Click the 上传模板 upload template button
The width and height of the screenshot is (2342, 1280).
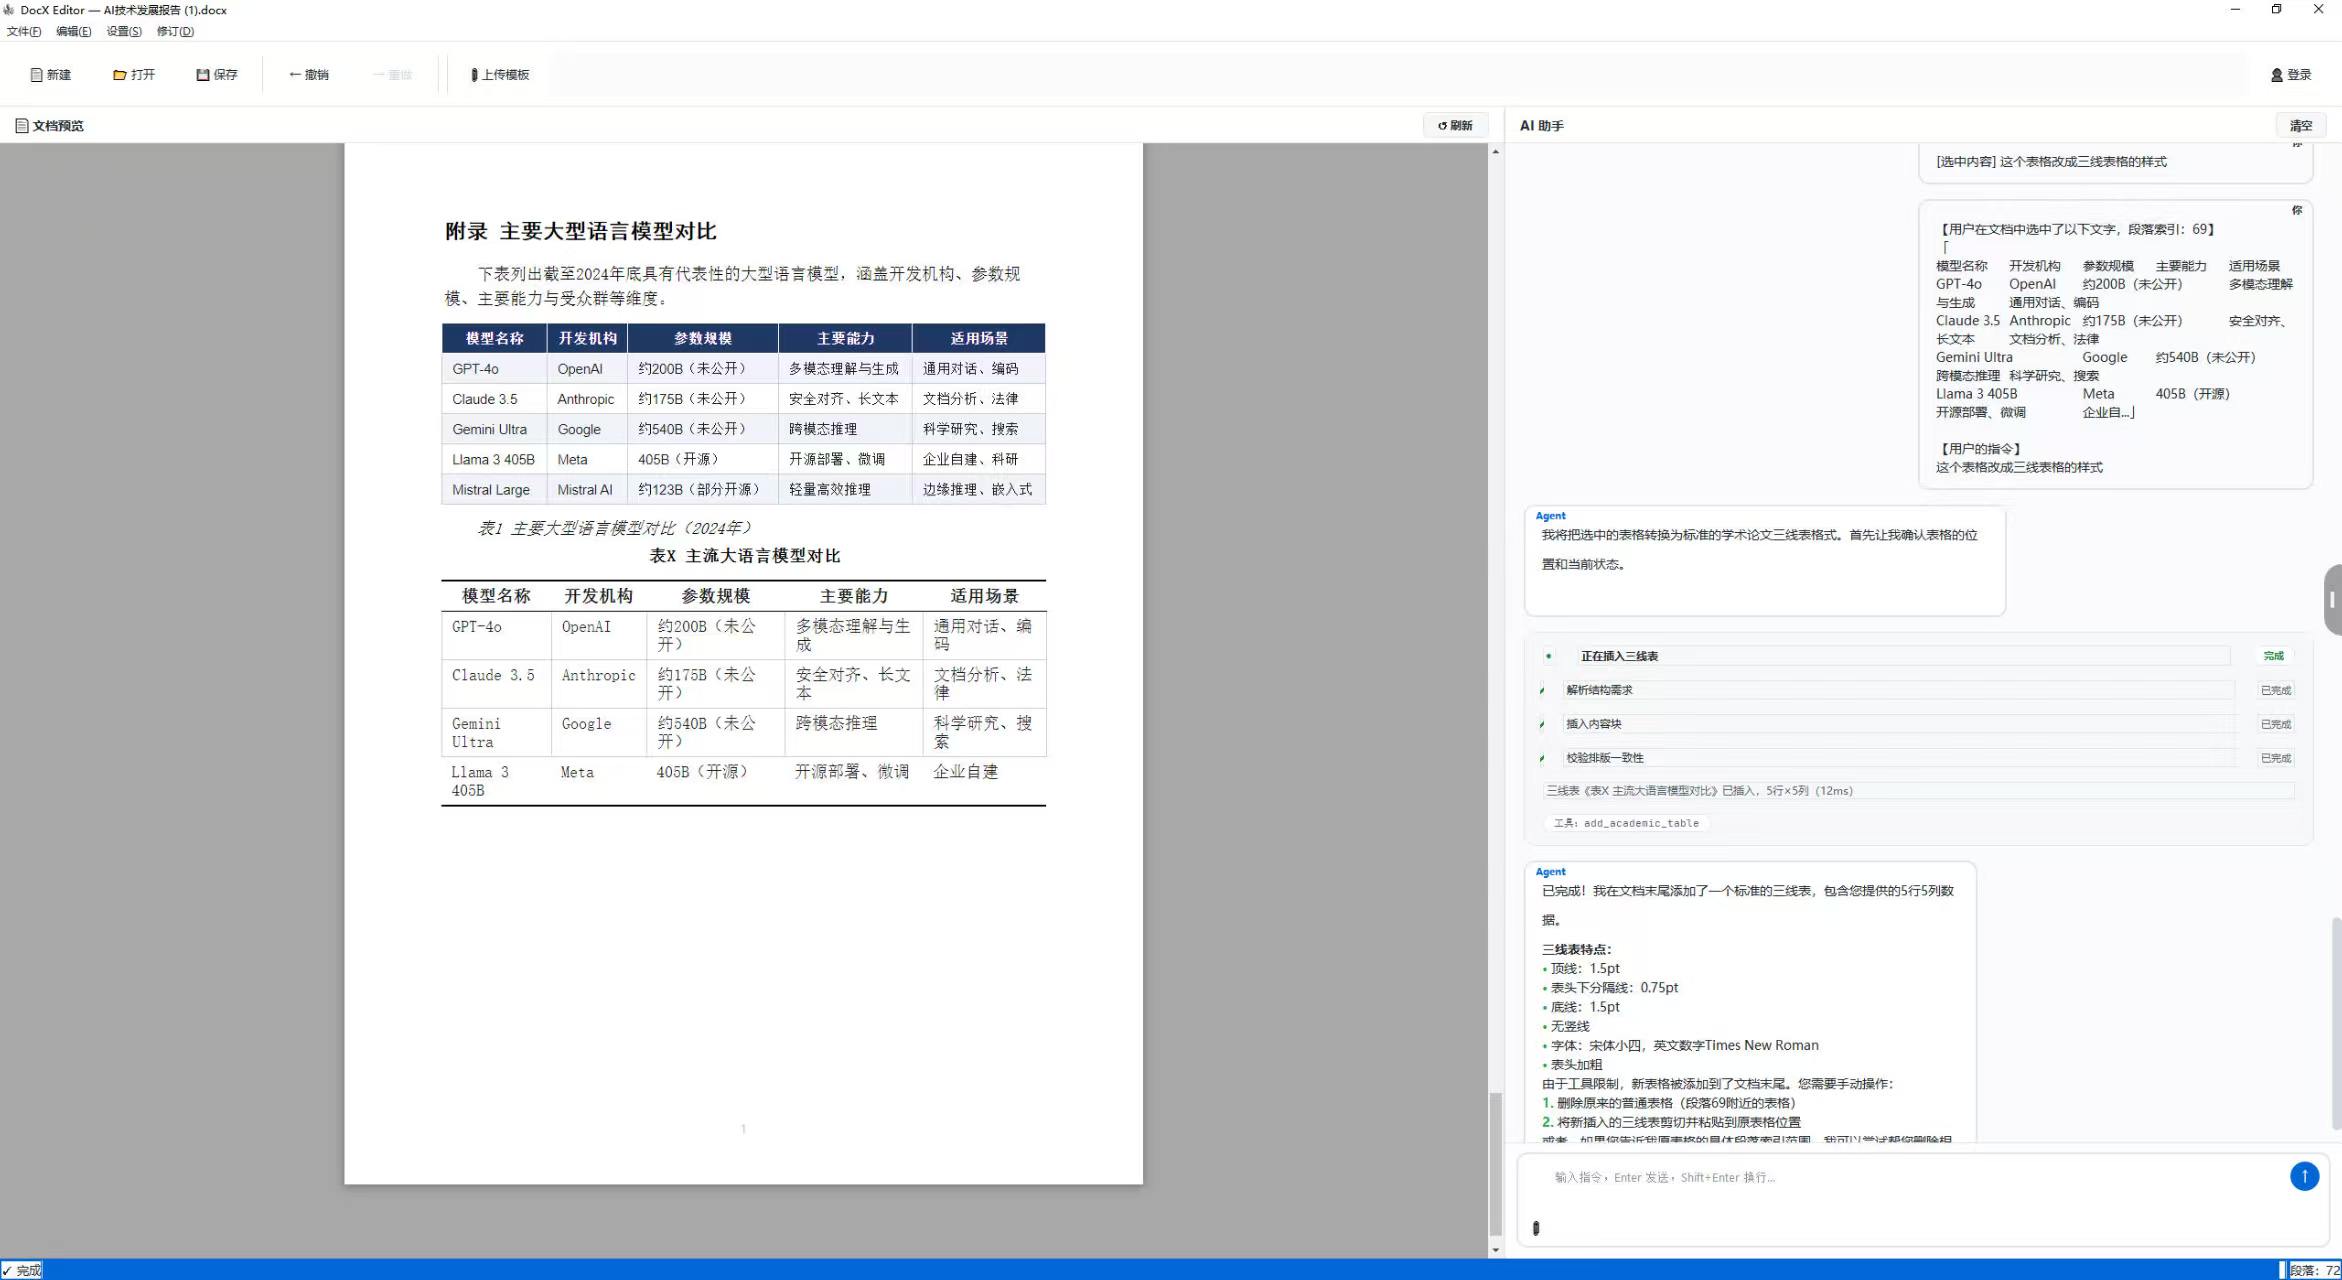(x=500, y=75)
